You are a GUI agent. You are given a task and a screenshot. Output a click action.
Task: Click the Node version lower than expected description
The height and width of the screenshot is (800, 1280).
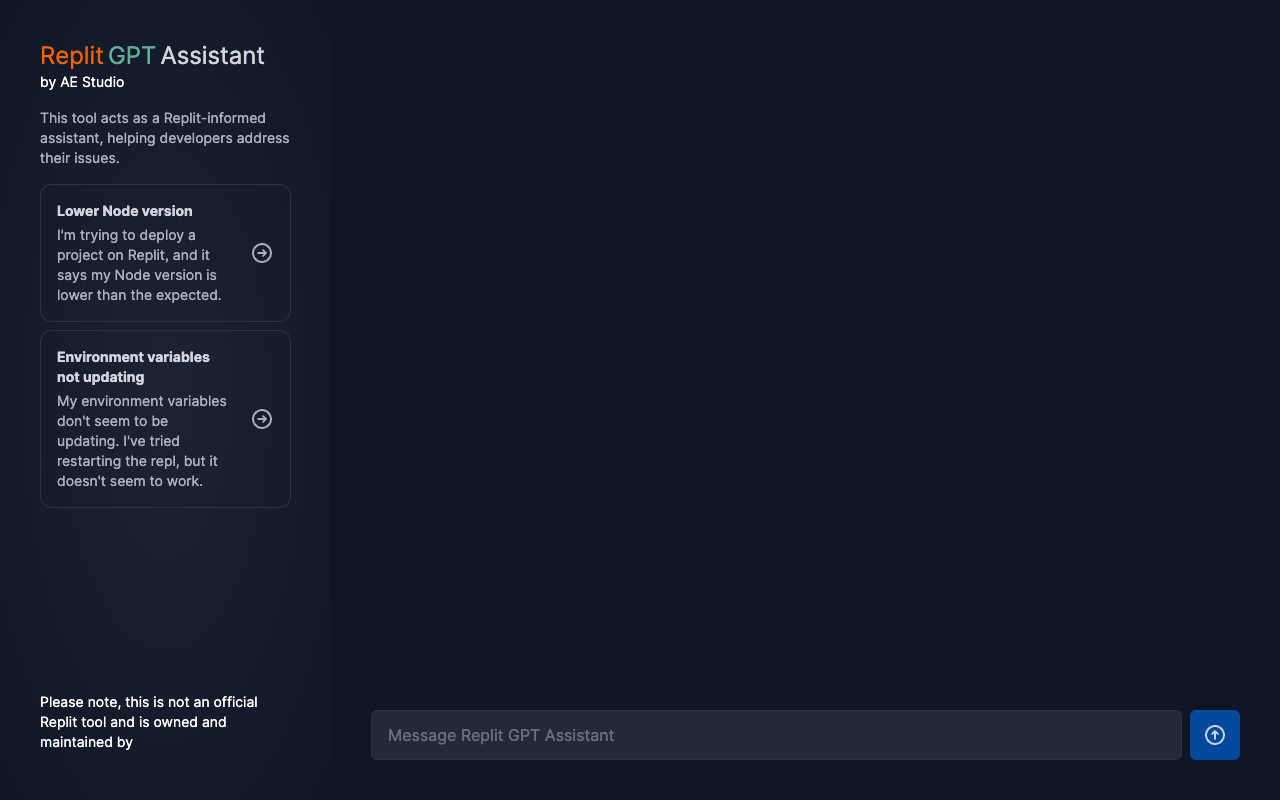pyautogui.click(x=140, y=265)
